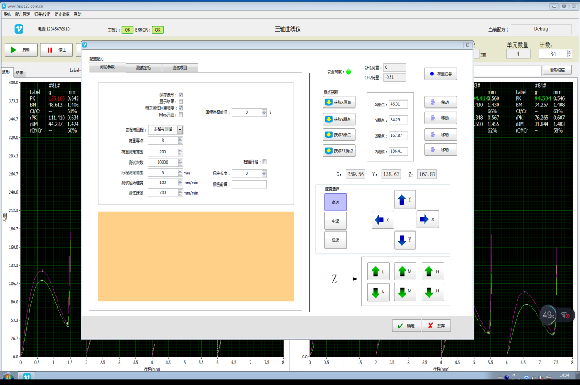This screenshot has width=580, height=386.
Task: Open the work mode combo box dropdown
Action: (x=180, y=129)
